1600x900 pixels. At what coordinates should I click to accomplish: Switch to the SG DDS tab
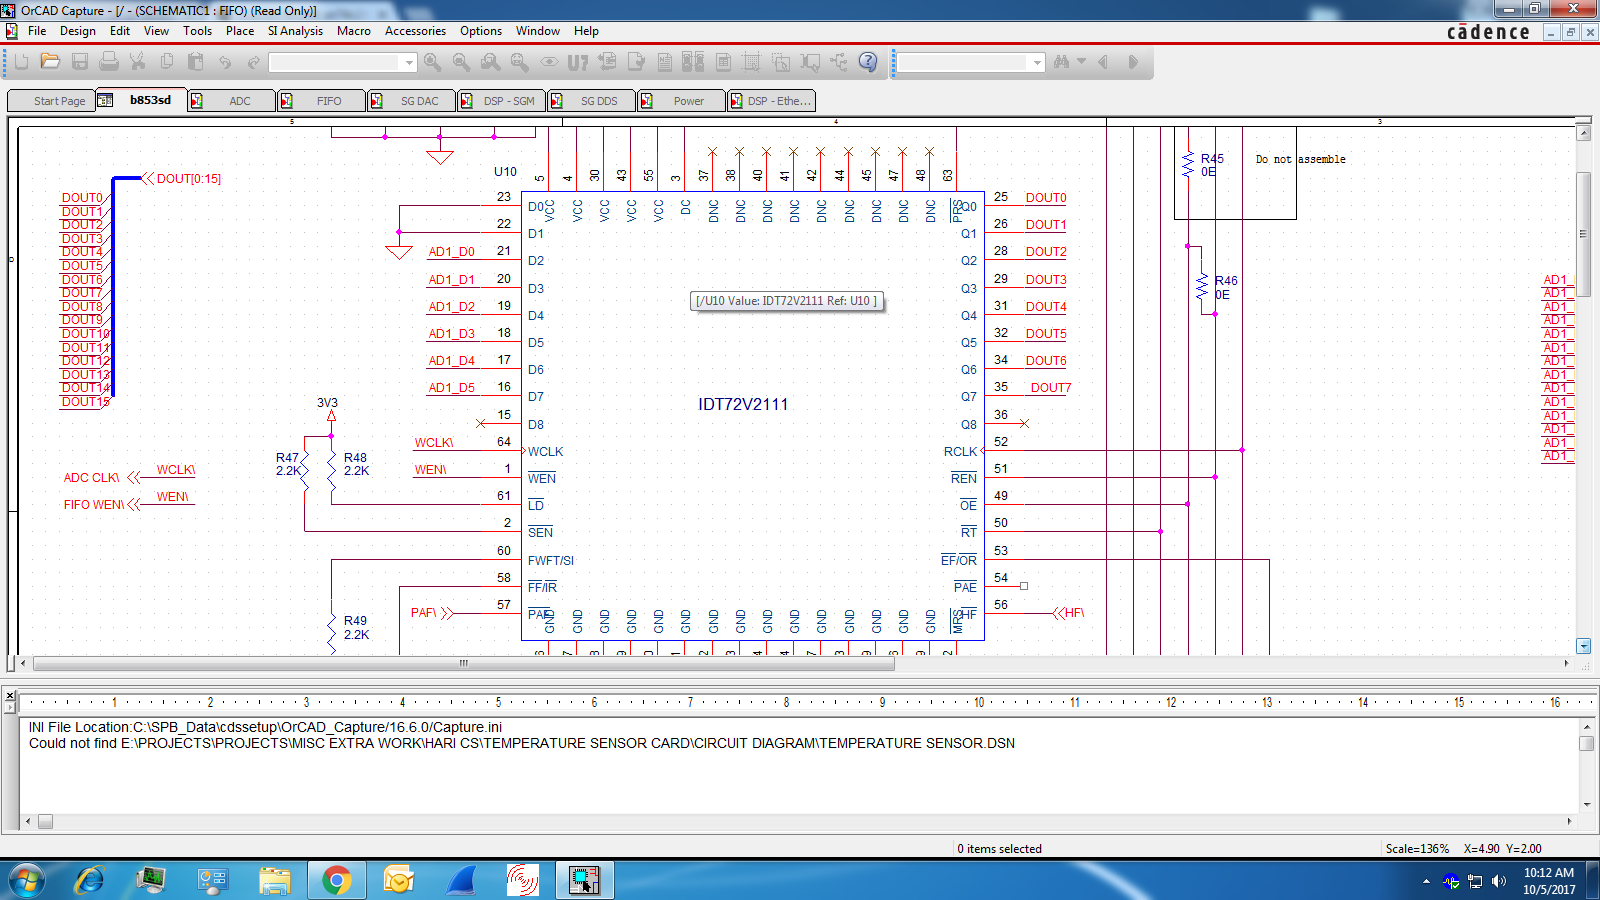pos(591,100)
